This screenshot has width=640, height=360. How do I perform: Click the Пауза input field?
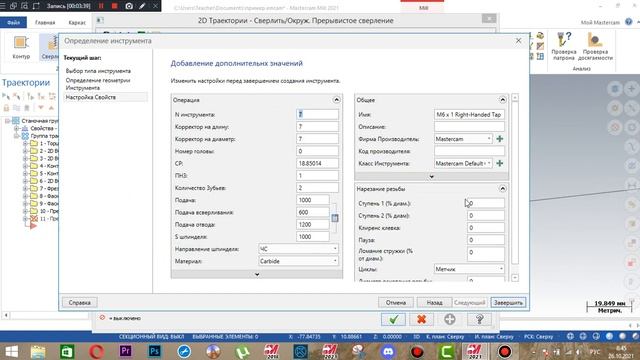486,240
